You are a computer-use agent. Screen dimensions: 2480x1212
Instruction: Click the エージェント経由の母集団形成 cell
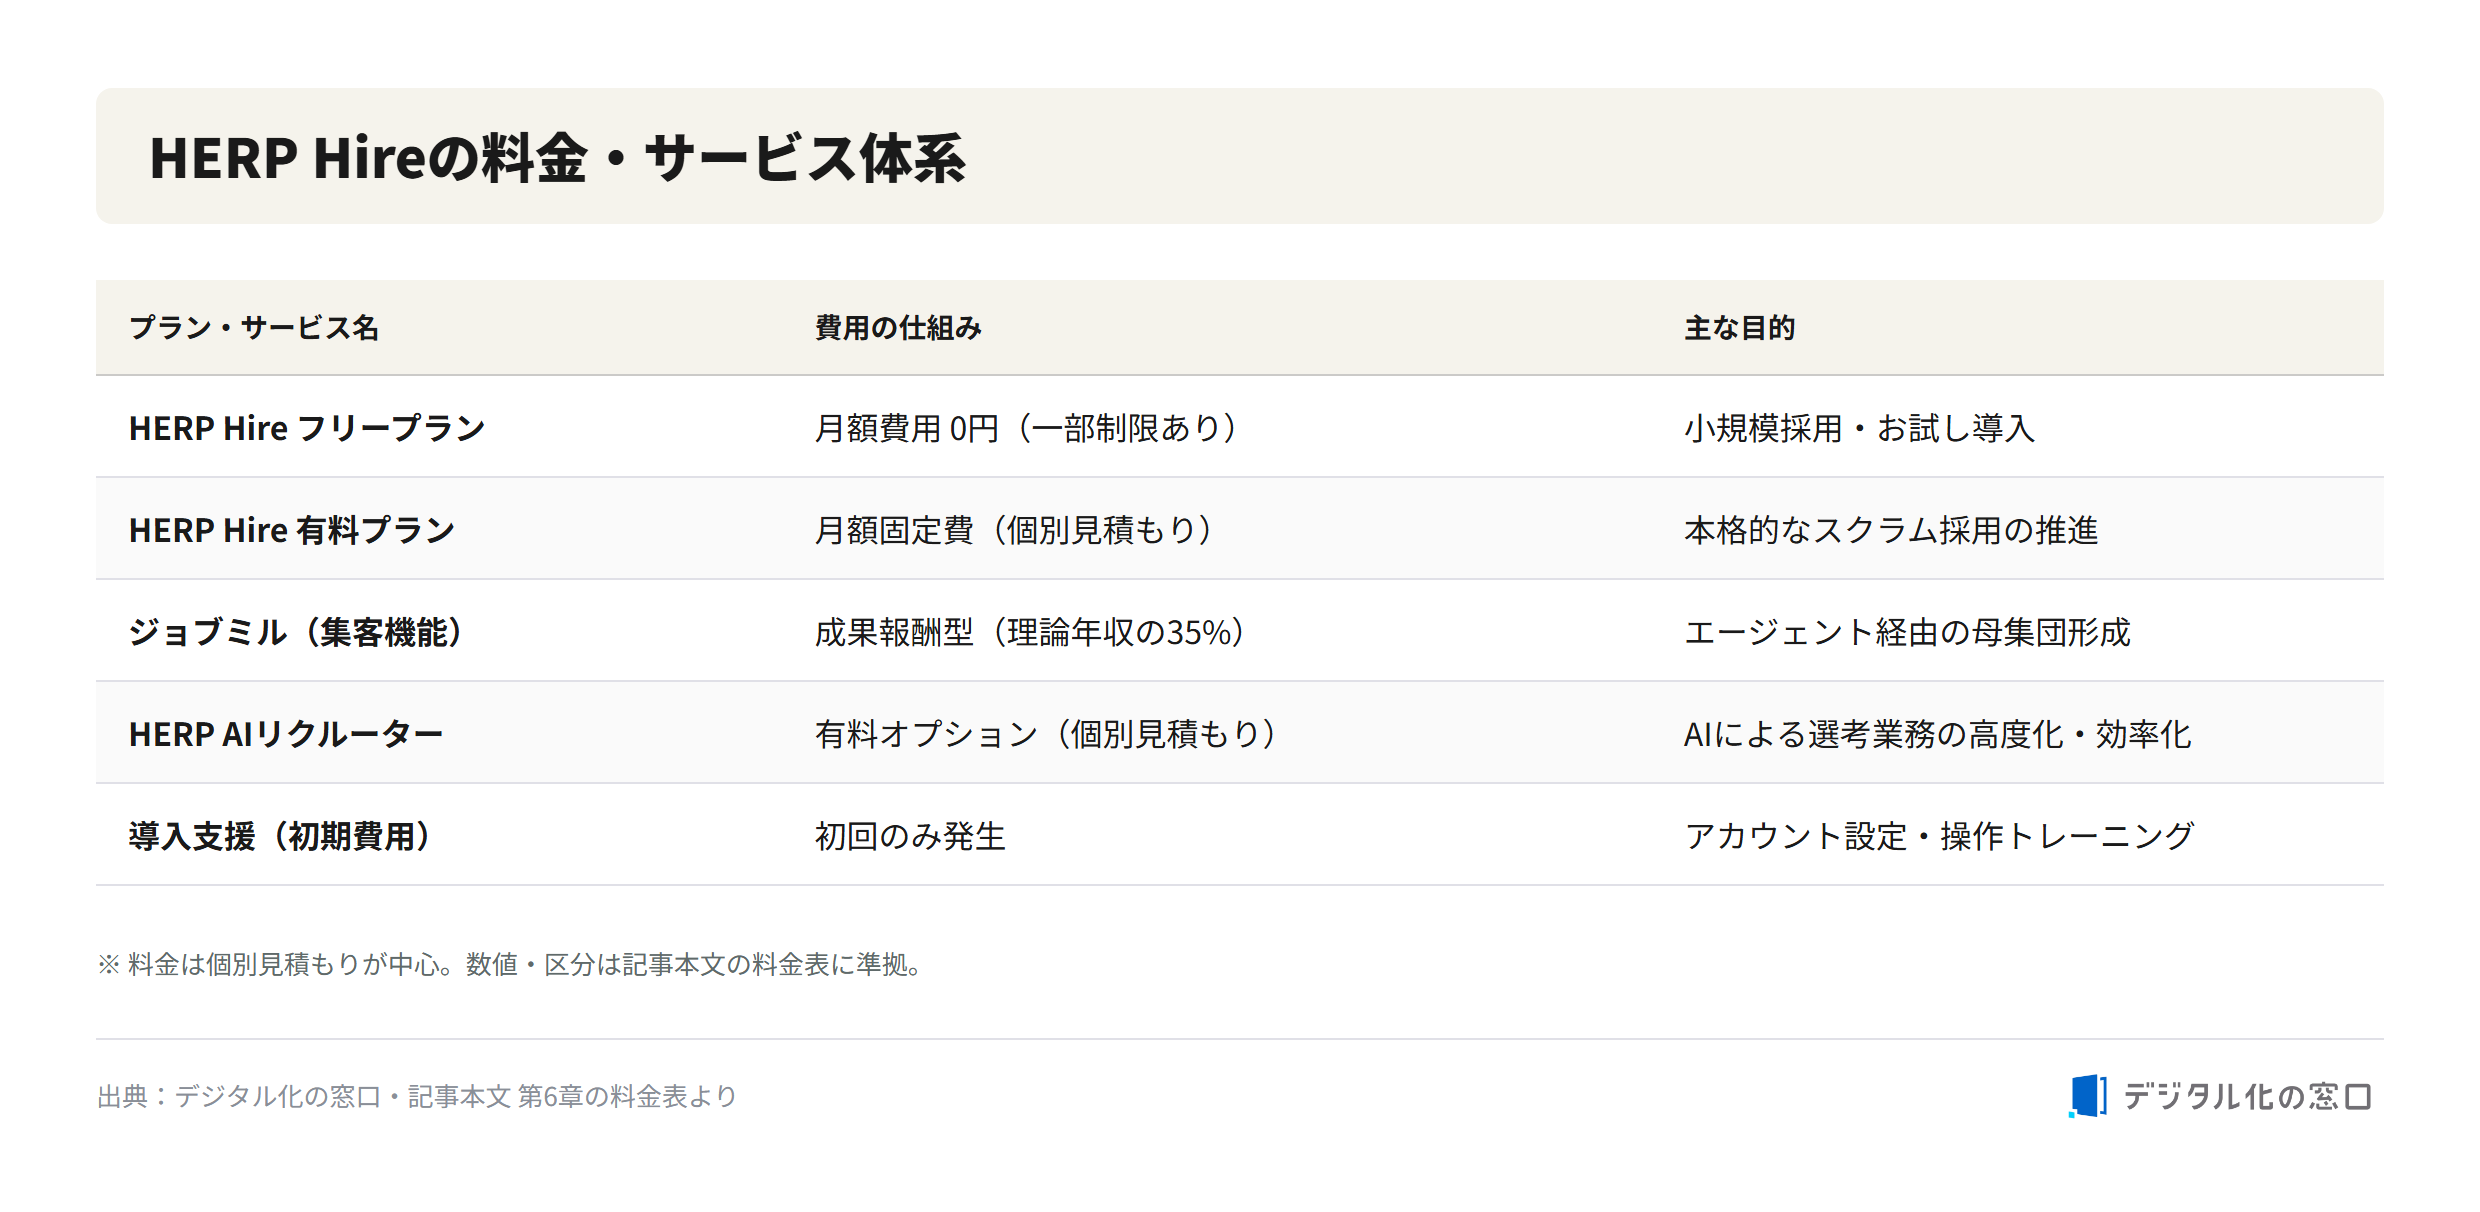[x=1908, y=632]
